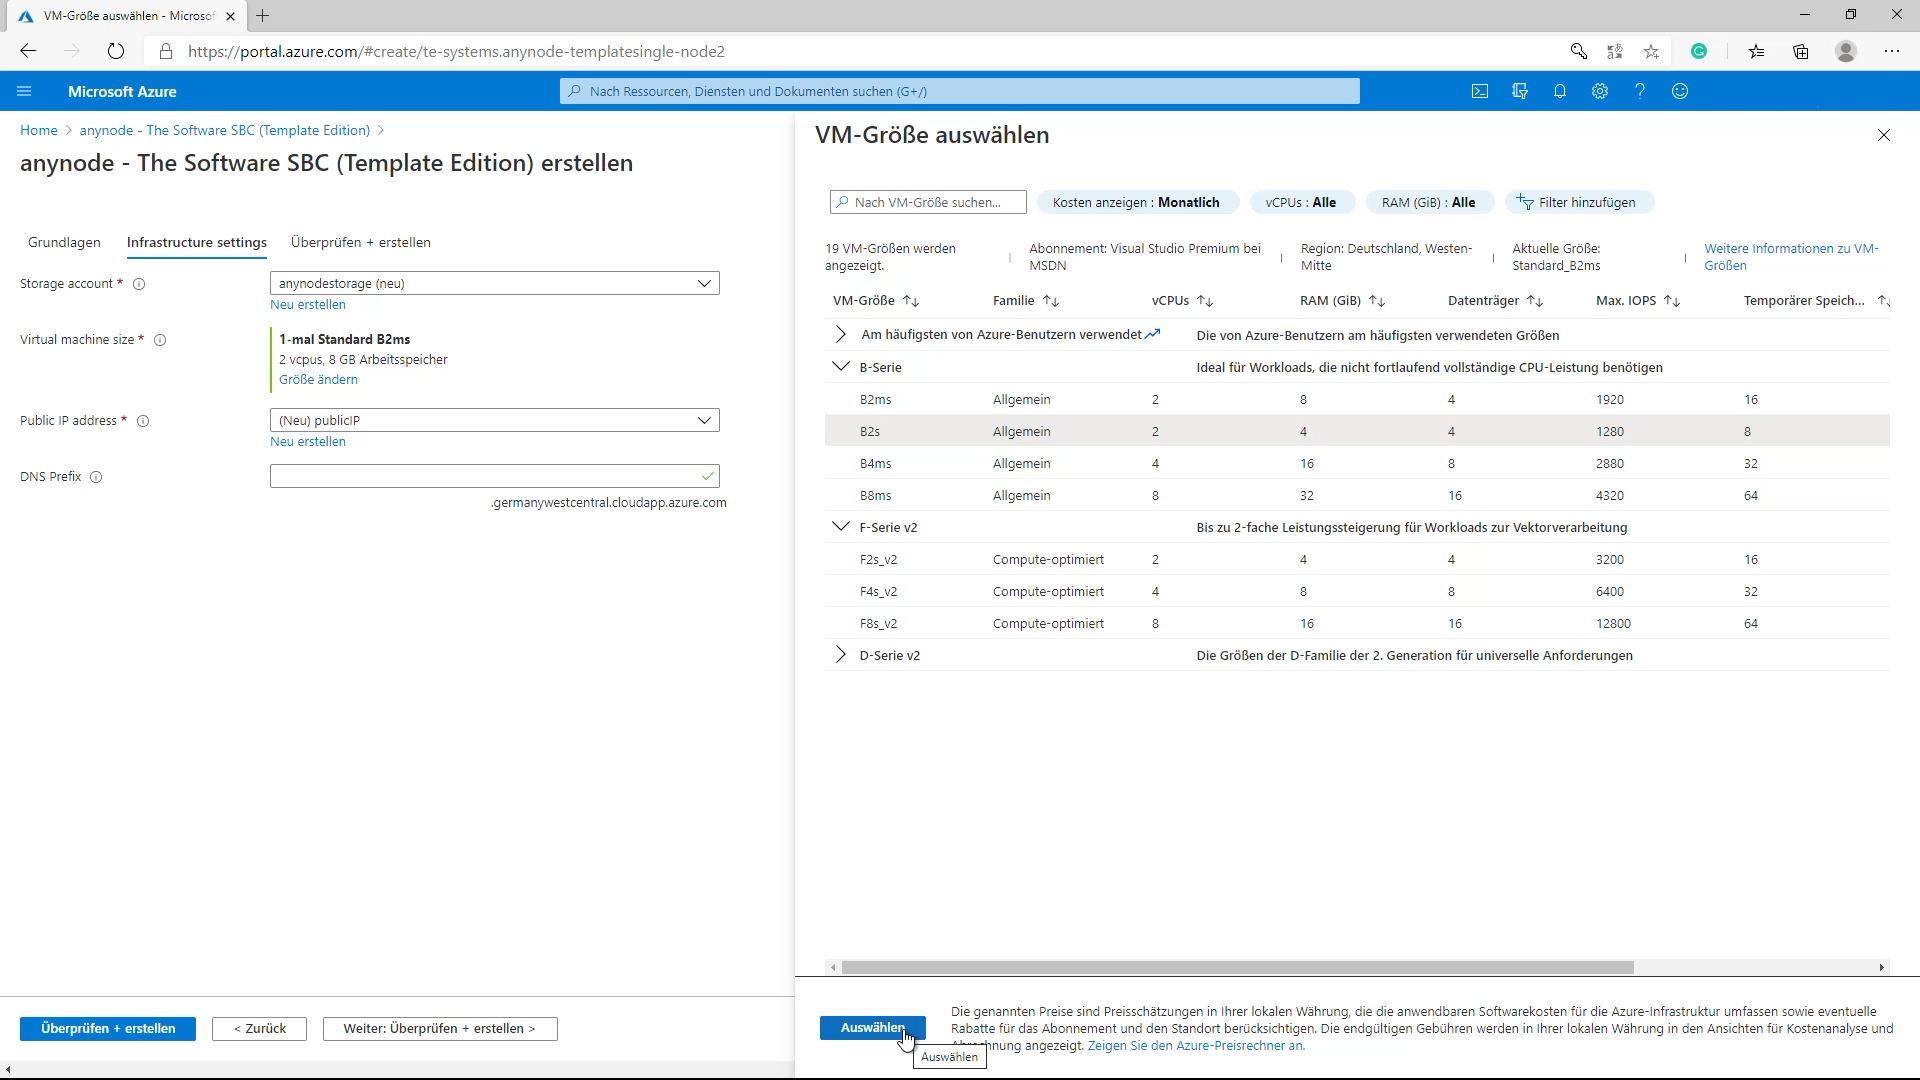Open browser collections icon

[x=1801, y=51]
